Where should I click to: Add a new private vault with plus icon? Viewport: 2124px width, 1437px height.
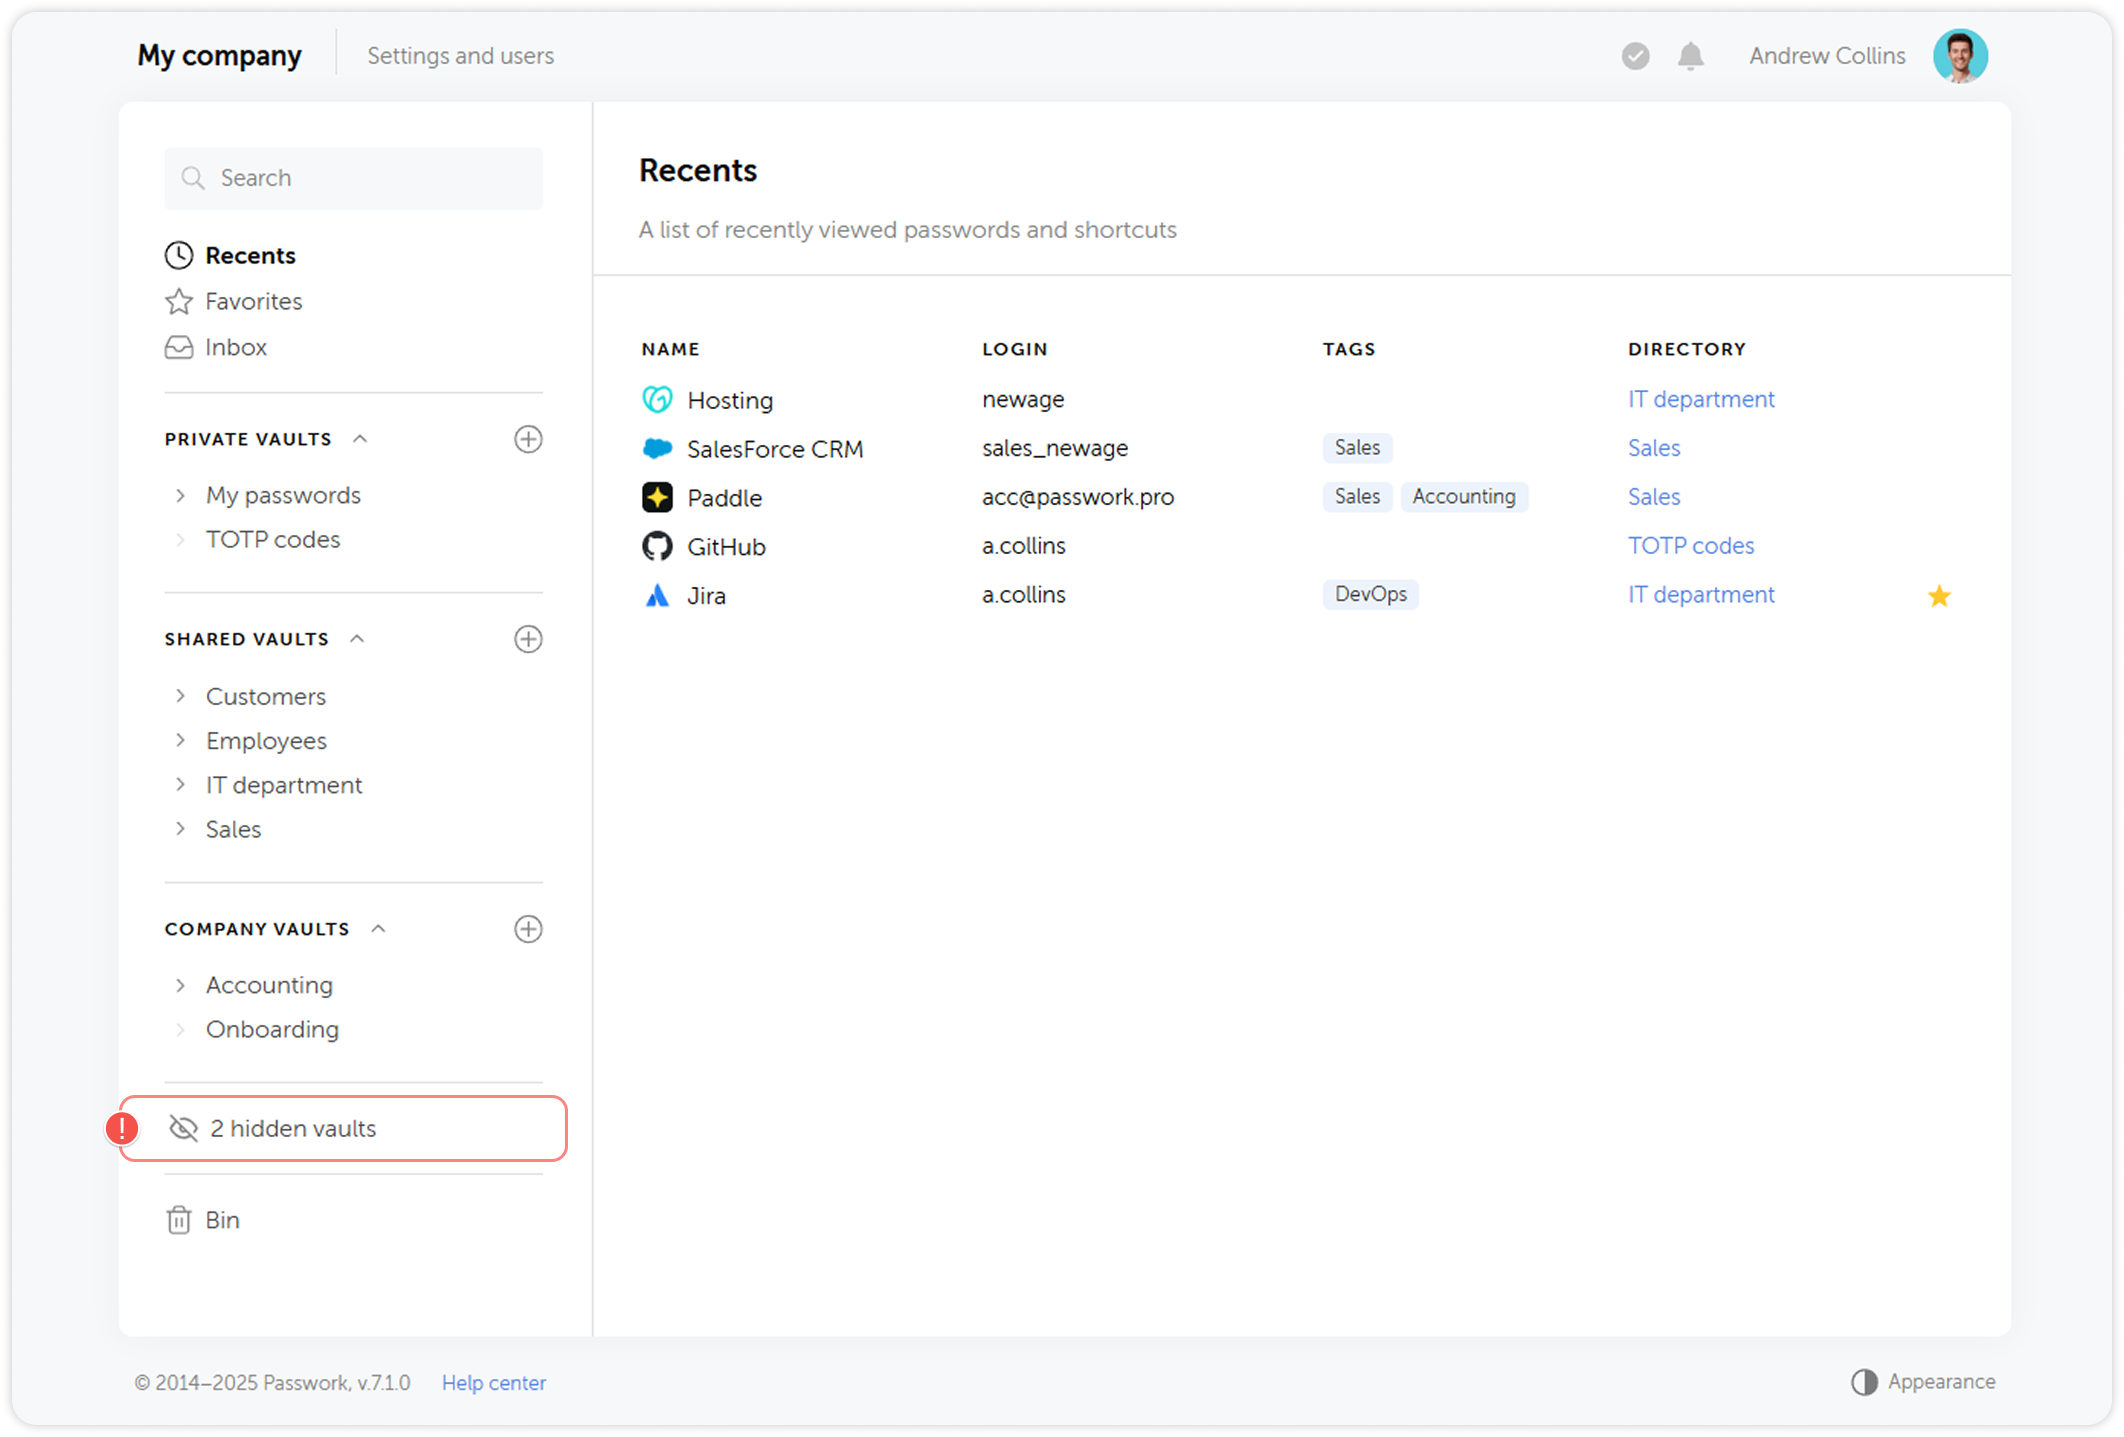[528, 439]
